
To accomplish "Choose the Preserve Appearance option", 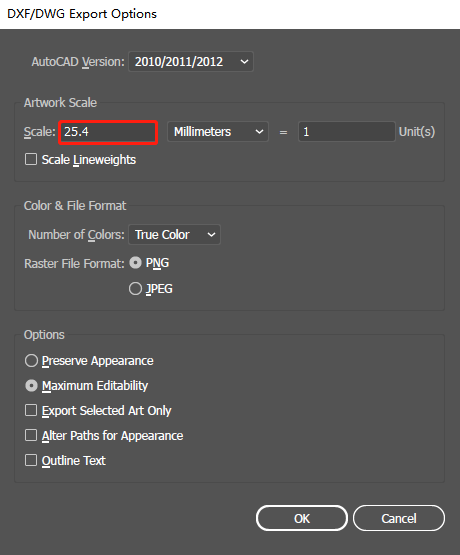I will coord(31,361).
